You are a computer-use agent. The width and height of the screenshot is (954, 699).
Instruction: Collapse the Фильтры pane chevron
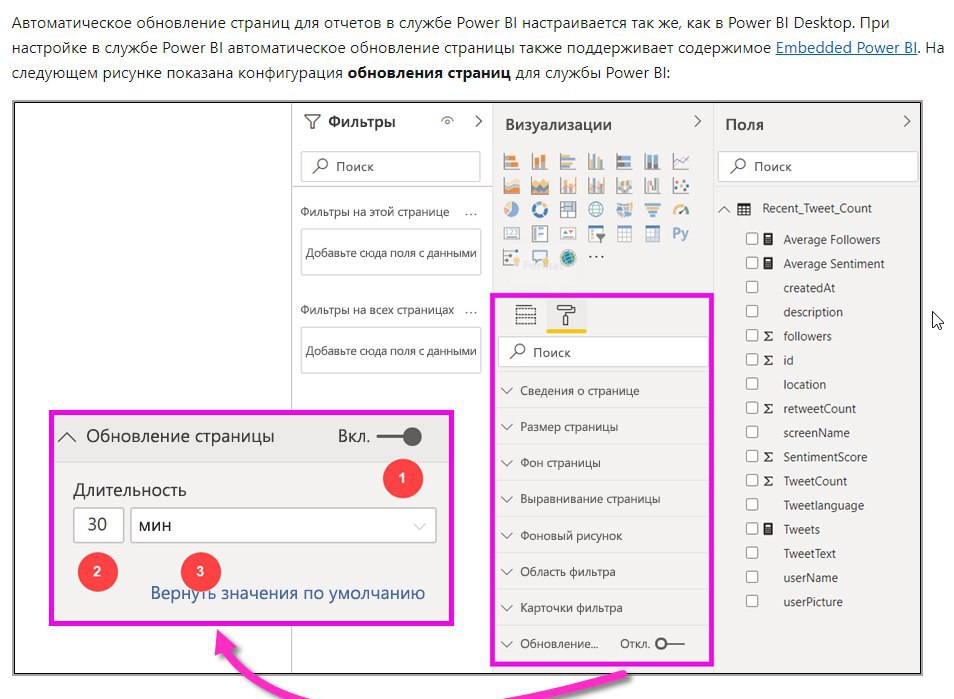coord(479,121)
